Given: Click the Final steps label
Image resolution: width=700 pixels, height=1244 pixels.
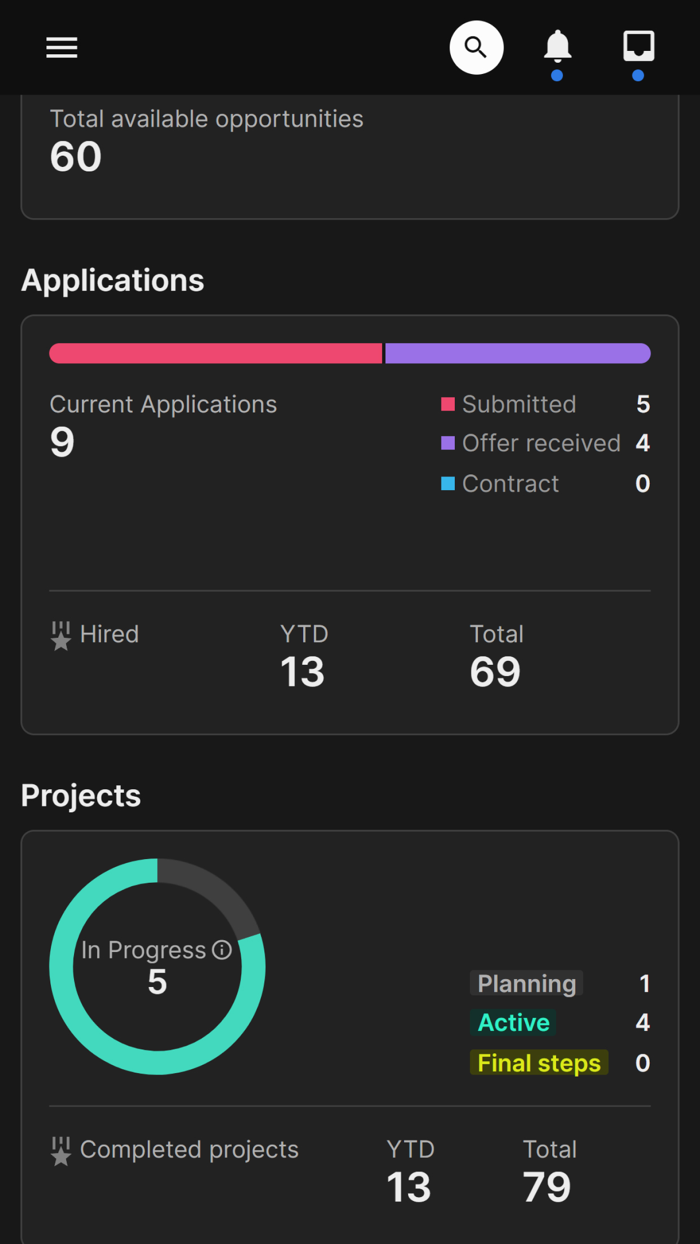Looking at the screenshot, I should point(539,1063).
